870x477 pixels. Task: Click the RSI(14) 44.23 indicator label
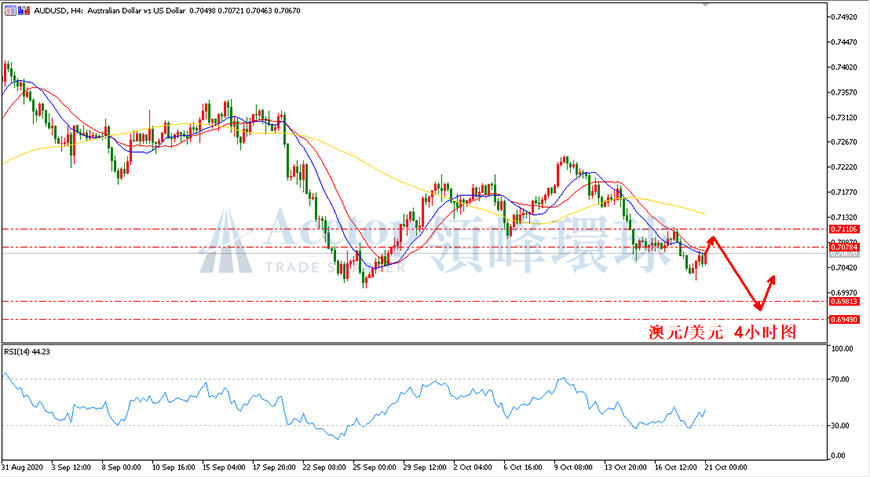[27, 352]
